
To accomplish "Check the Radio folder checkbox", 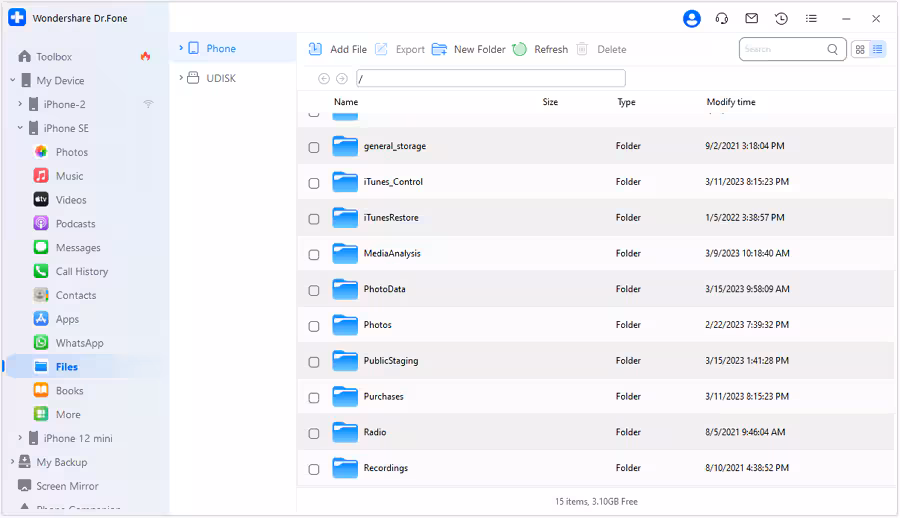I will (x=314, y=434).
